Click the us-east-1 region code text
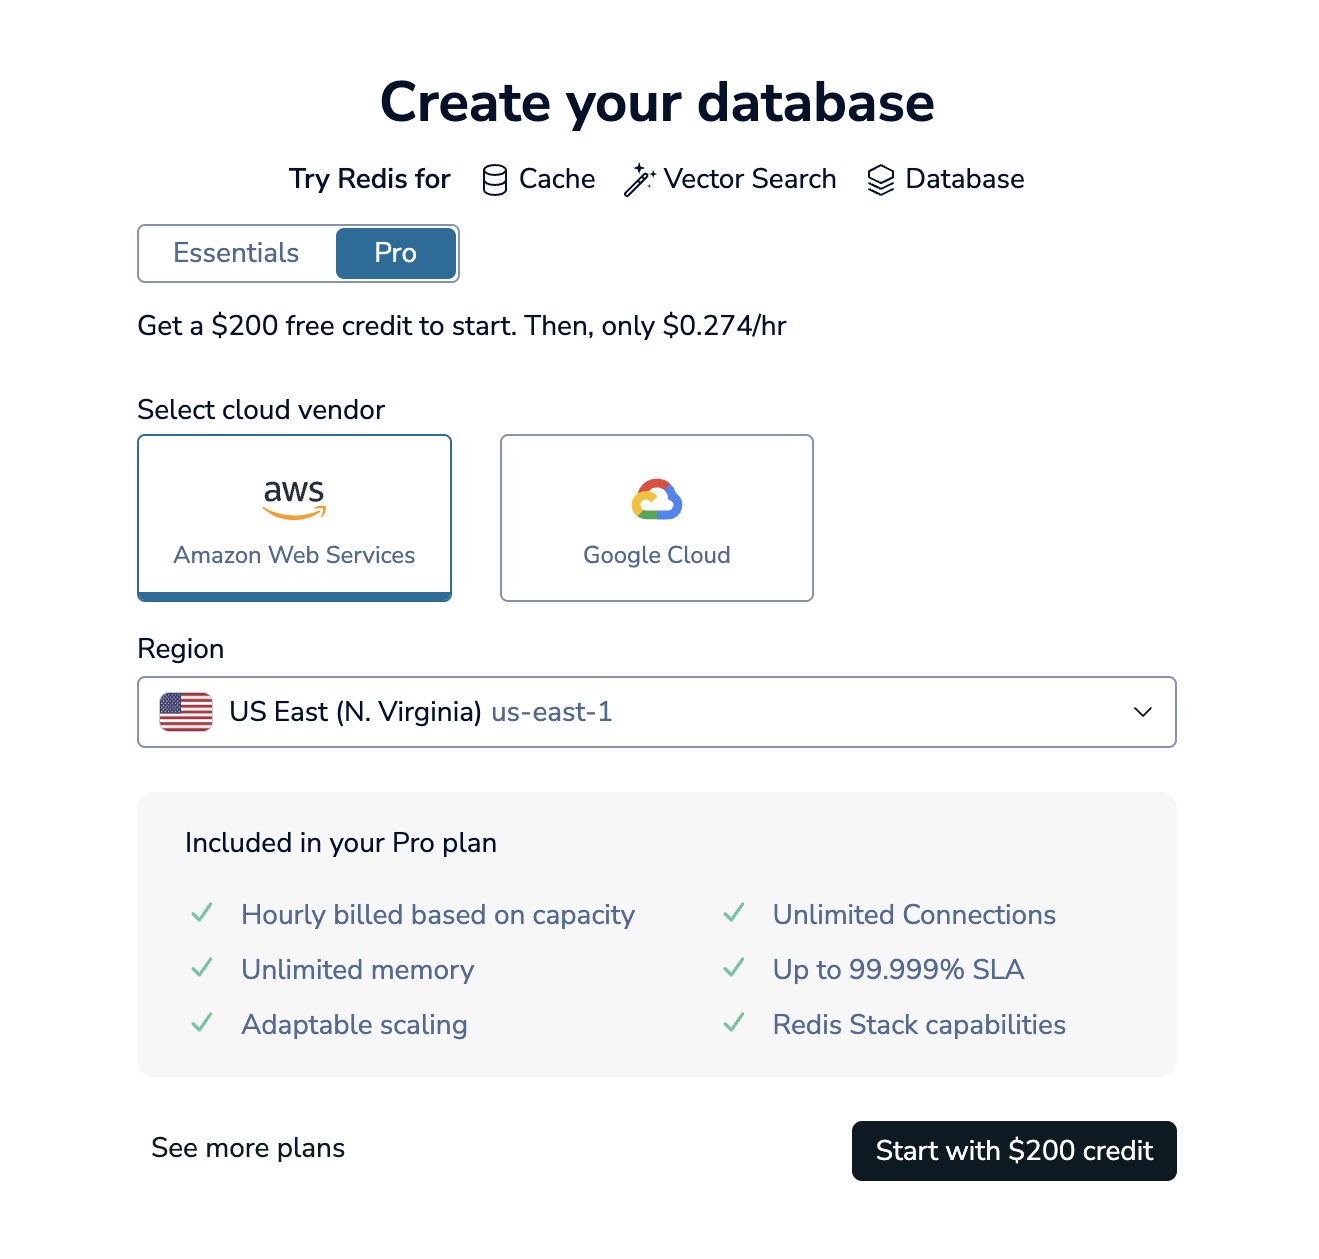 [x=552, y=712]
